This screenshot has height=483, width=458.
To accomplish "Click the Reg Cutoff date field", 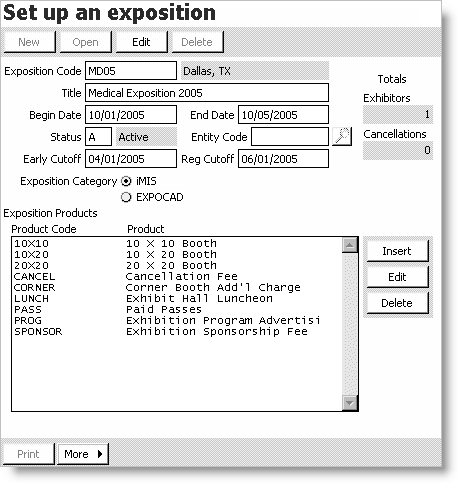I will (283, 159).
